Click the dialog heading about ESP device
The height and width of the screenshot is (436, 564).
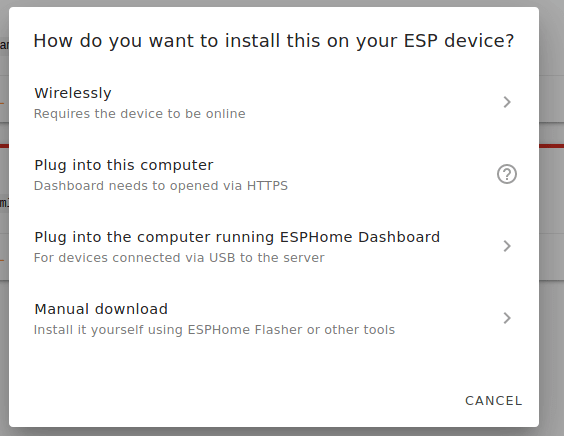click(274, 41)
